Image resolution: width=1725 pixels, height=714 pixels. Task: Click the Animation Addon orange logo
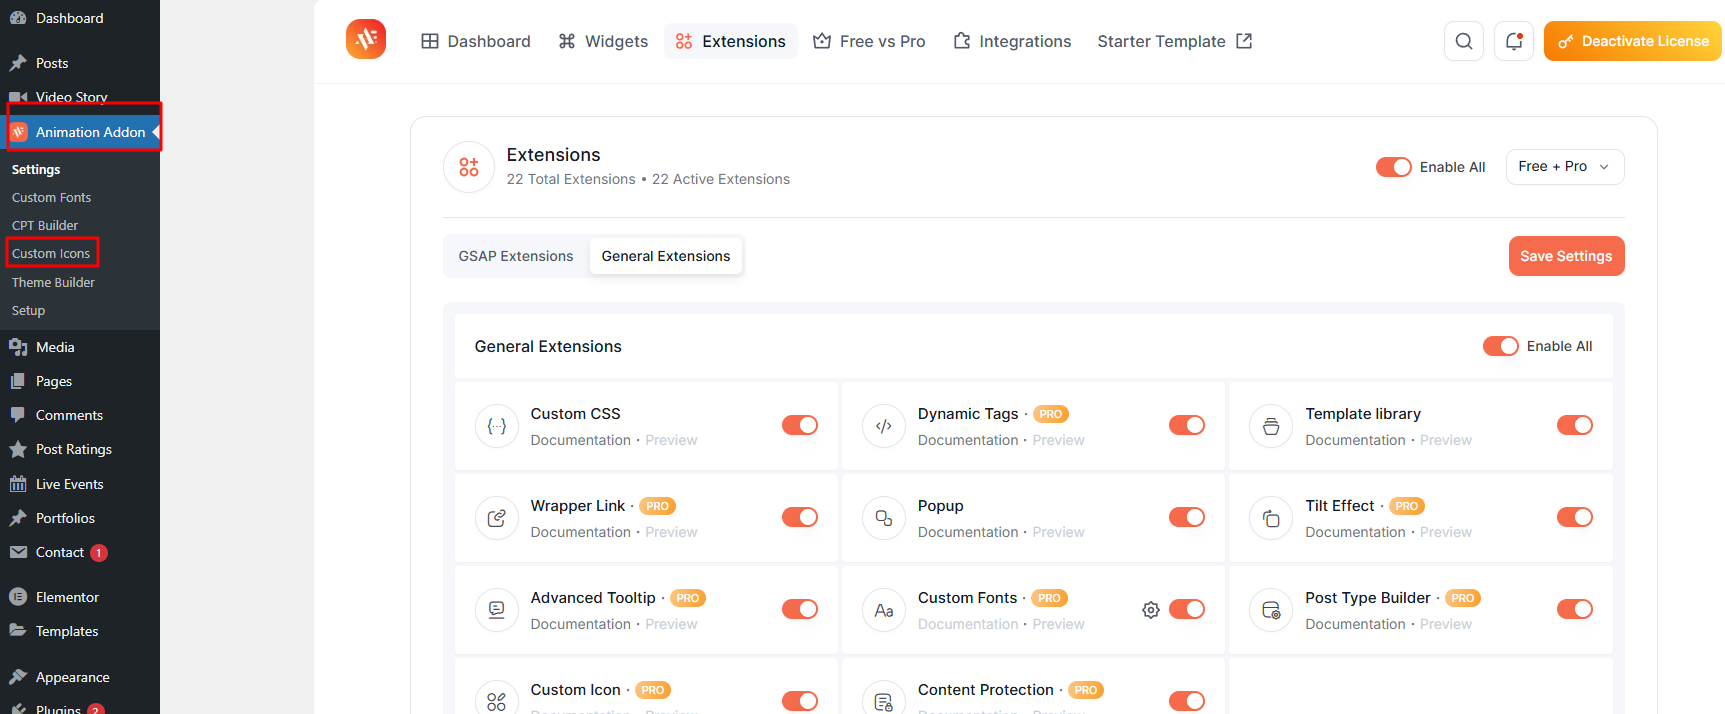click(x=366, y=39)
